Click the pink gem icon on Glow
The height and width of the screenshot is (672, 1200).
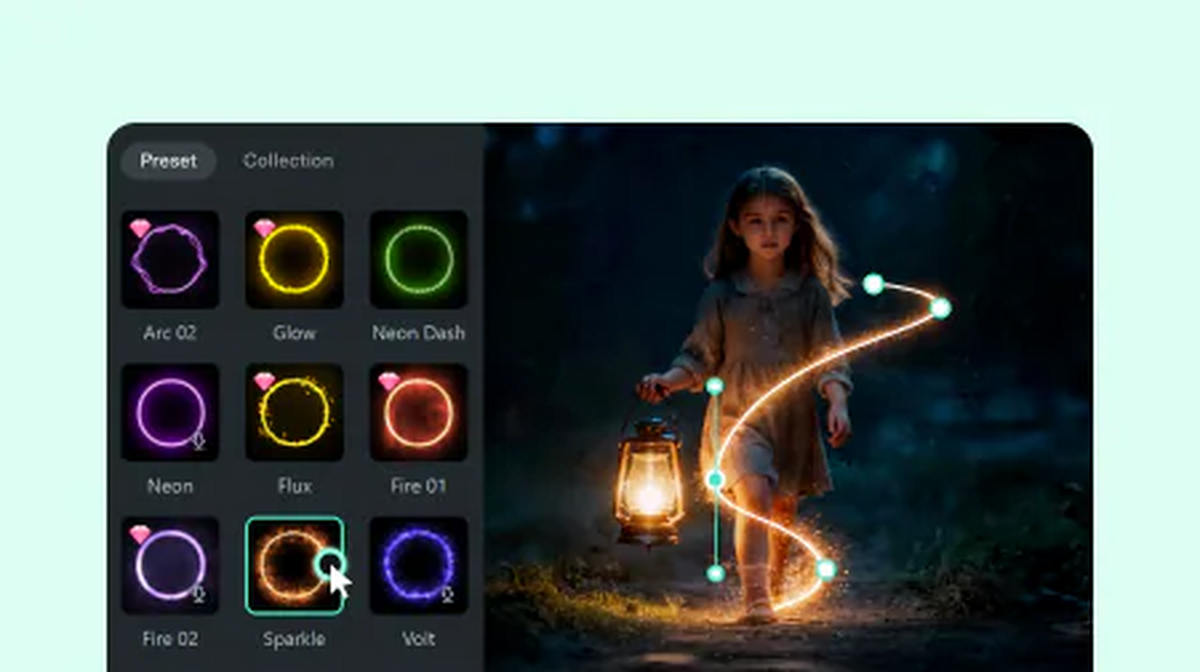264,228
